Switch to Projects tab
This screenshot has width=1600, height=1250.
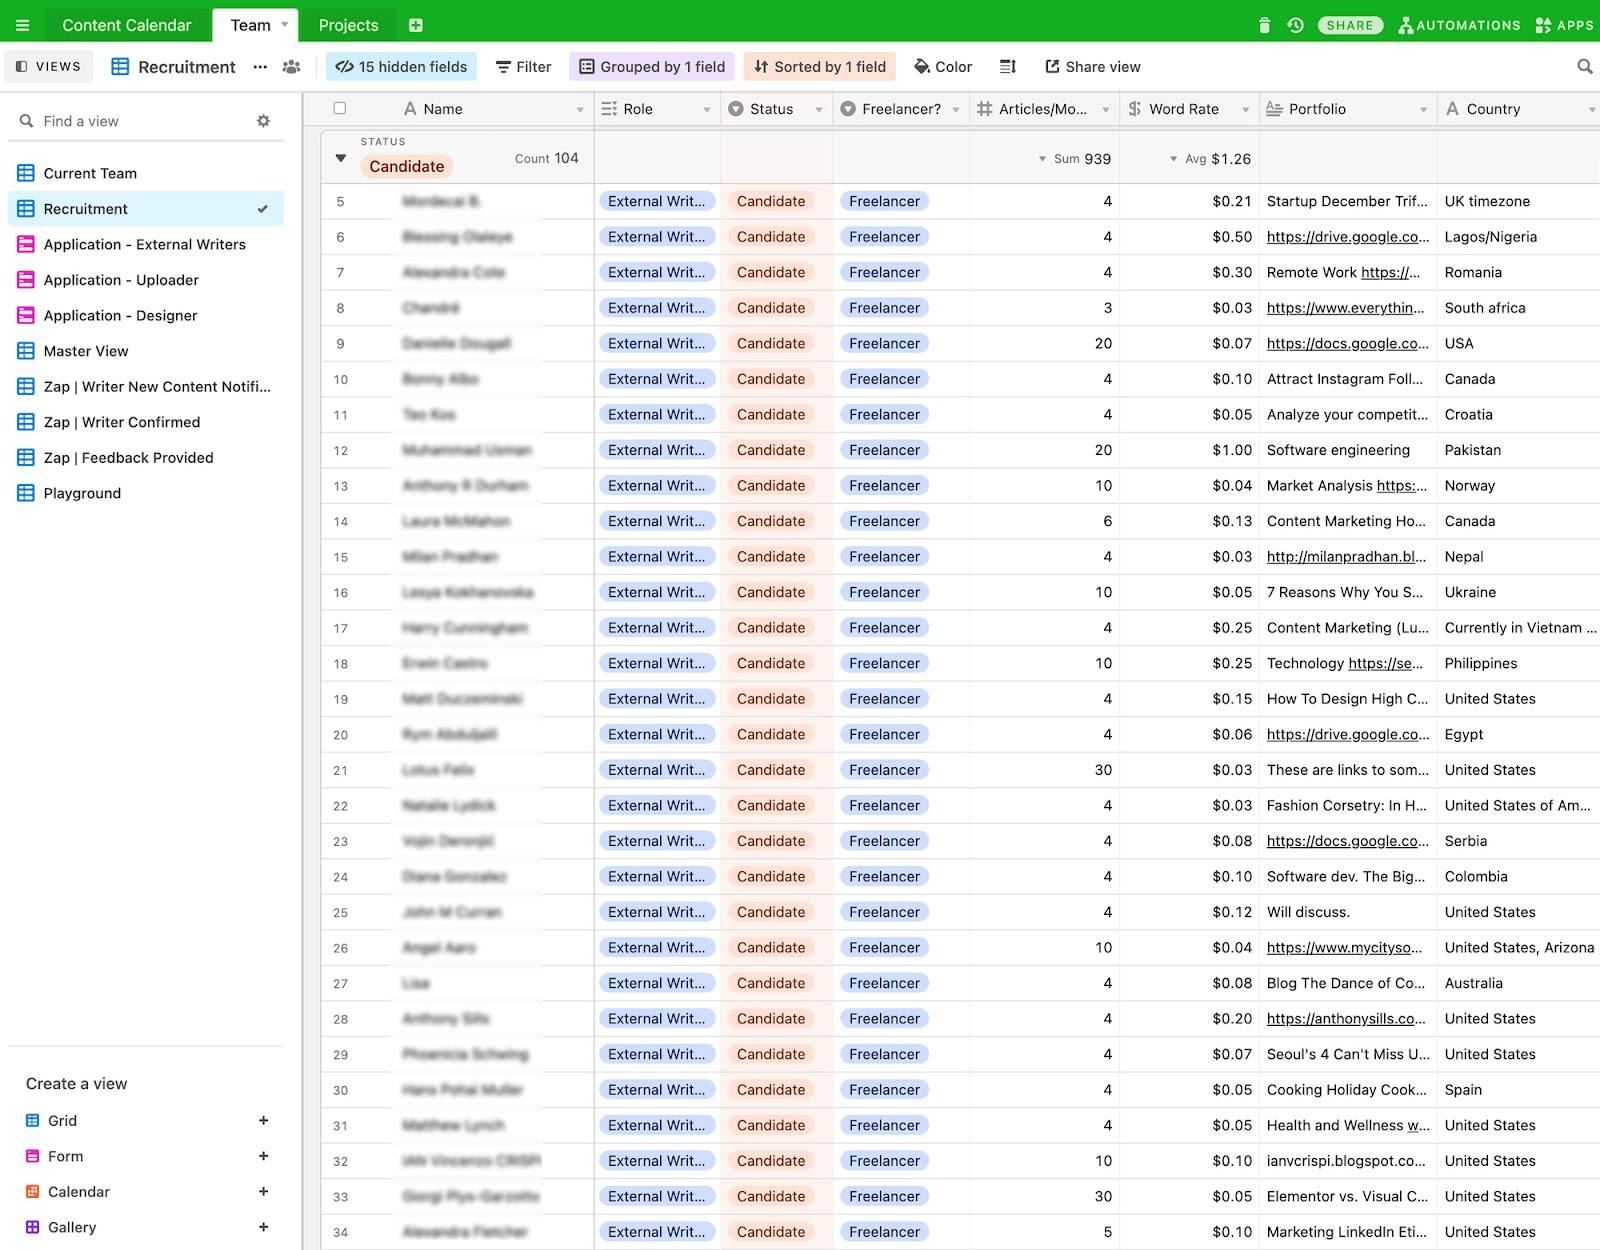(348, 25)
